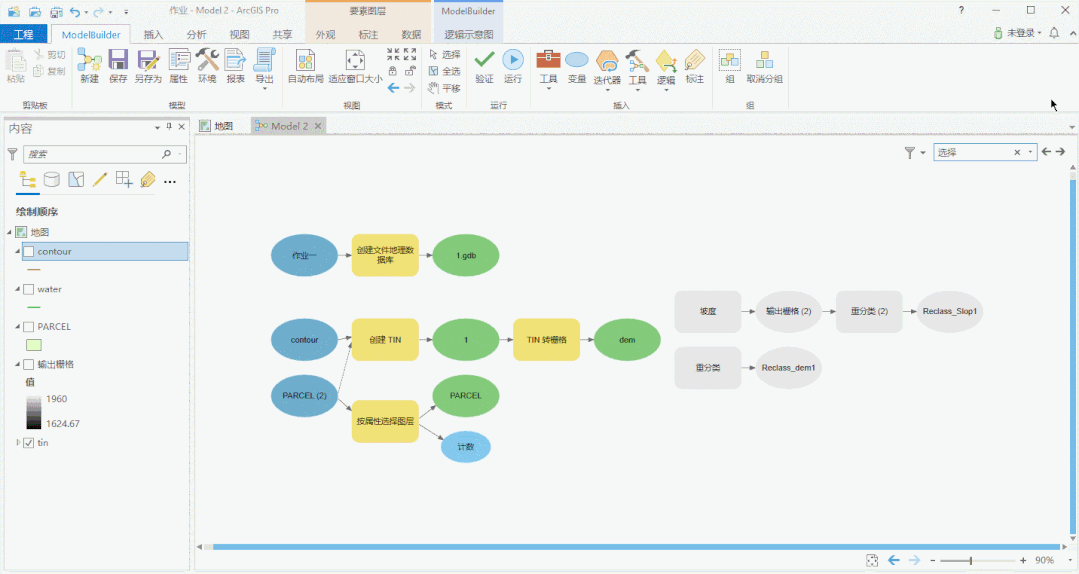Click the 另存为 save-as icon

[147, 61]
